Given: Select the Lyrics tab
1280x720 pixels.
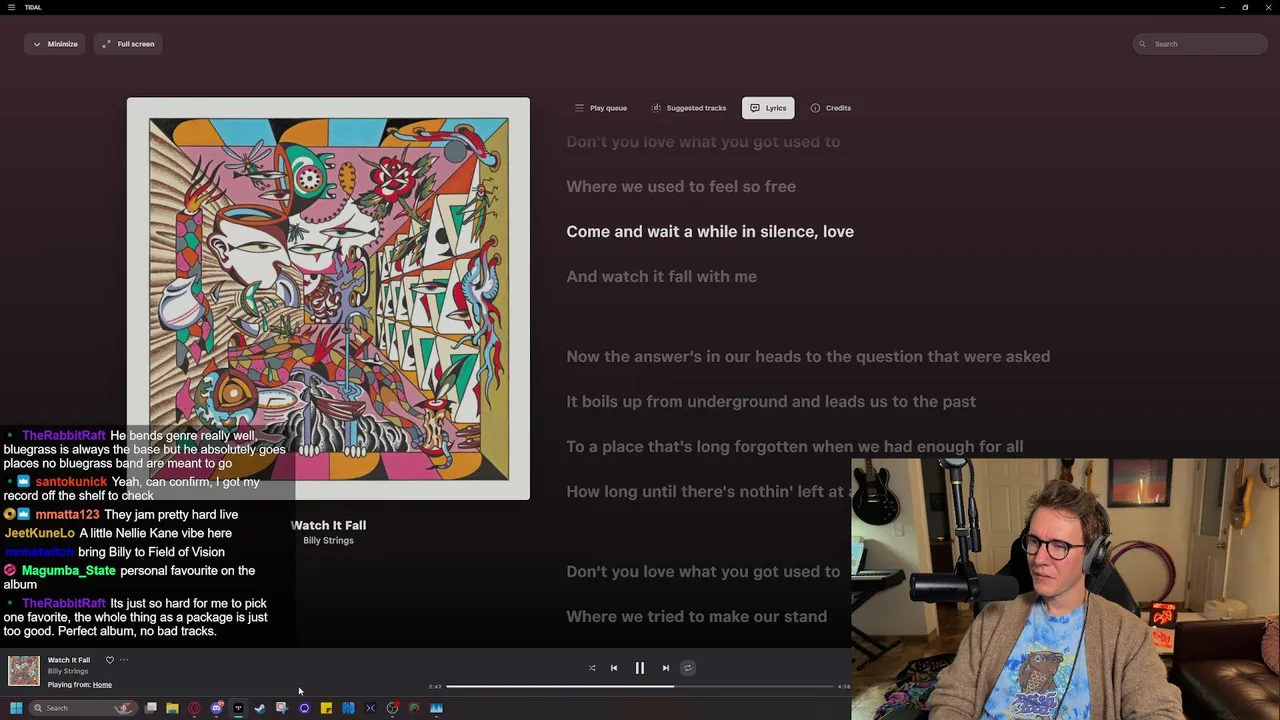Looking at the screenshot, I should [768, 108].
